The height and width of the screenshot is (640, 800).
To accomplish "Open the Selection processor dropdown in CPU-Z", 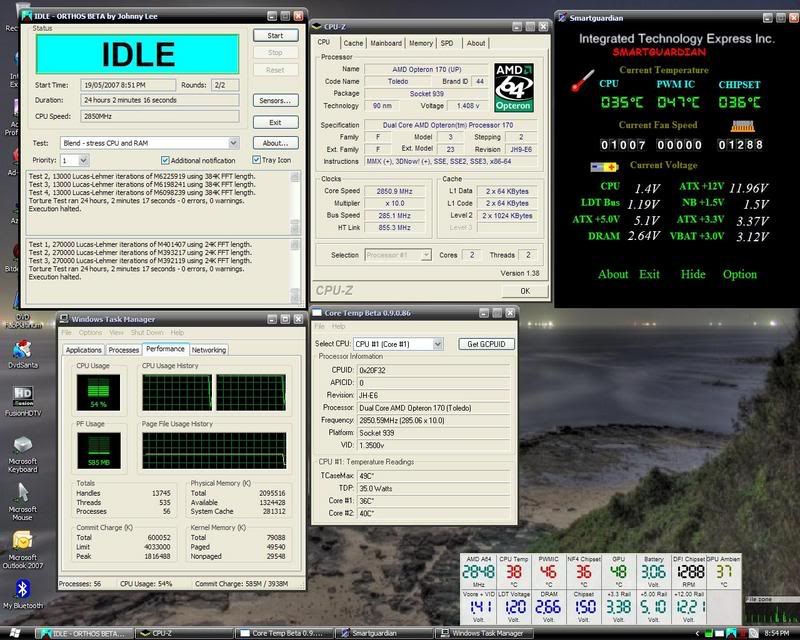I will pyautogui.click(x=426, y=255).
